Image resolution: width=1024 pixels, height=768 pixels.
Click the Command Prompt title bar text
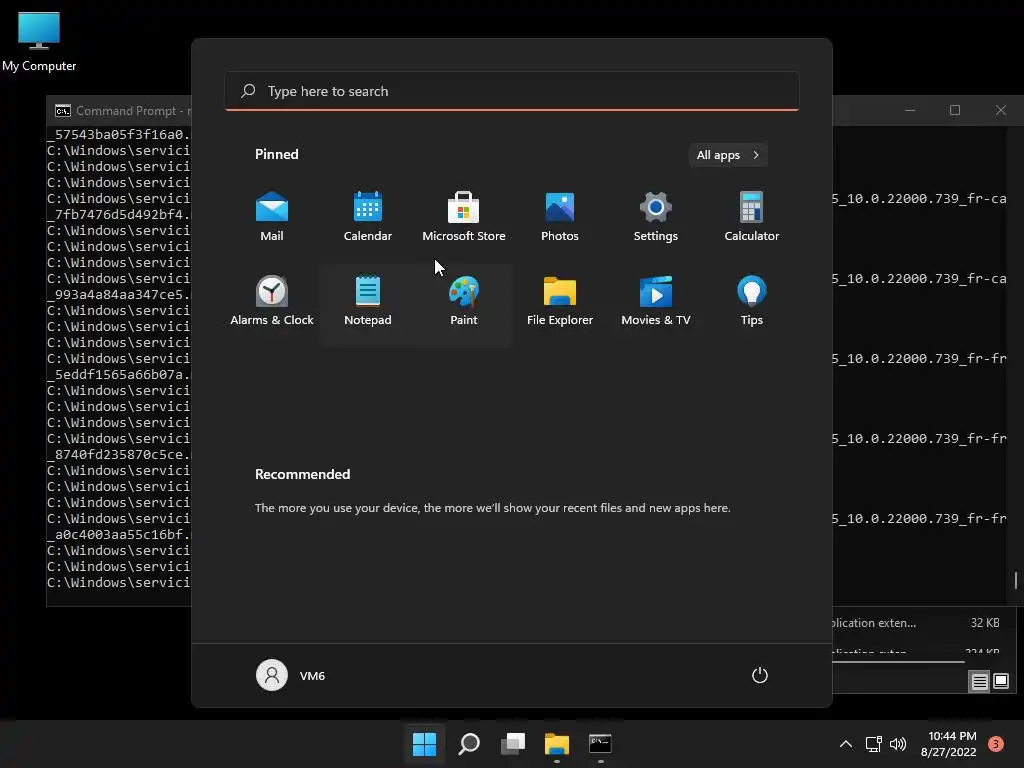click(x=133, y=111)
